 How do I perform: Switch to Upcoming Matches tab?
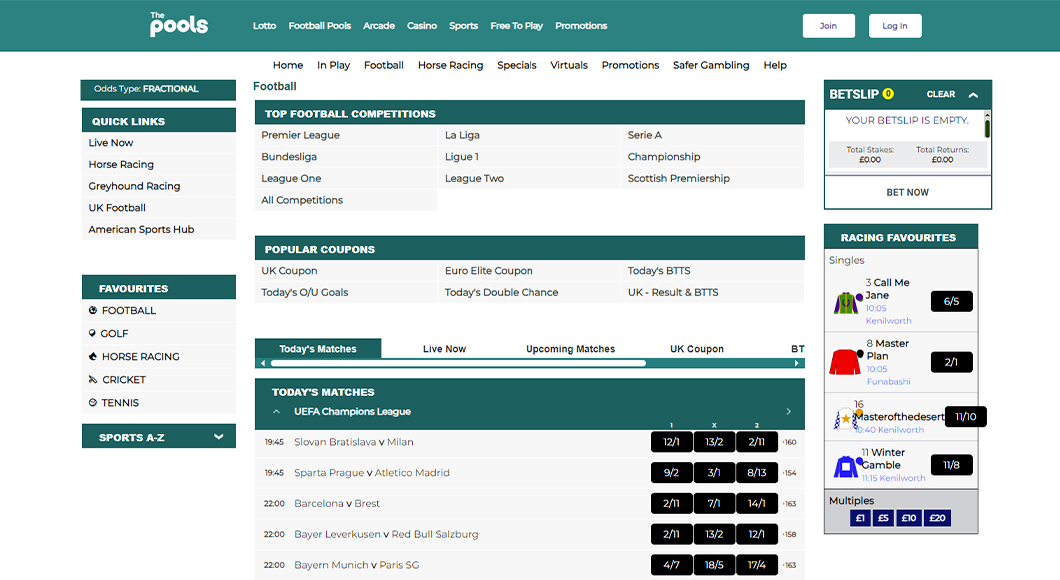pyautogui.click(x=571, y=349)
